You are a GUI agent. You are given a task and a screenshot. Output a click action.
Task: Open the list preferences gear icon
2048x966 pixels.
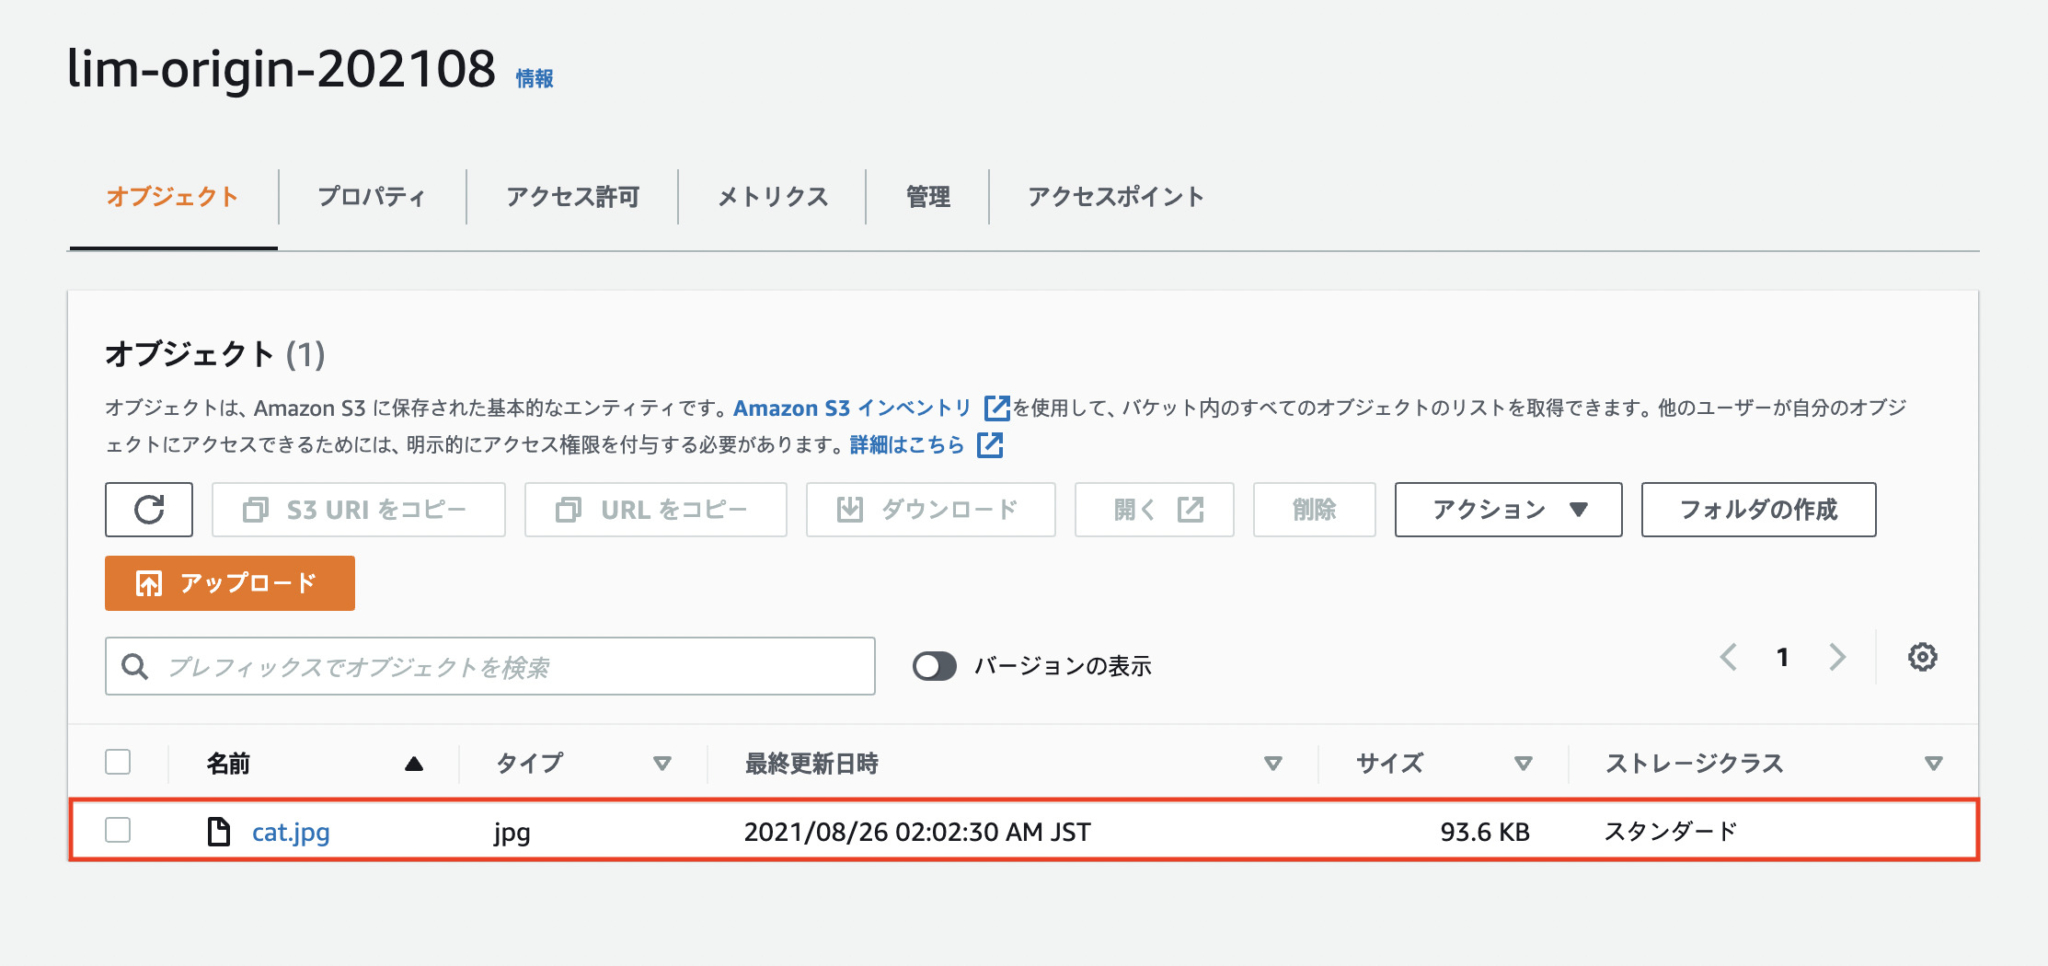pos(1923,657)
